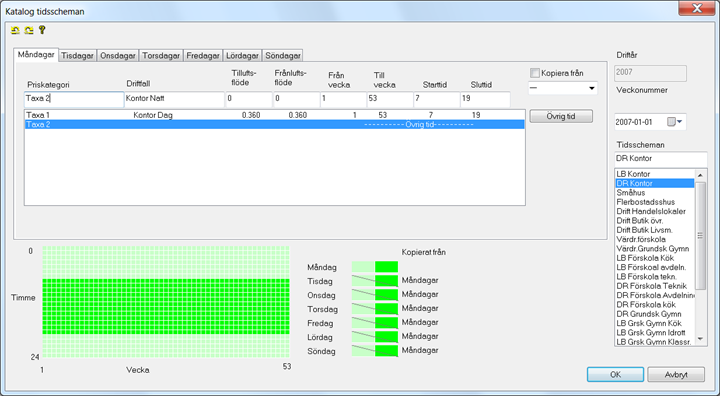Image resolution: width=720 pixels, height=396 pixels.
Task: Click the Från vecka input field
Action: (343, 99)
